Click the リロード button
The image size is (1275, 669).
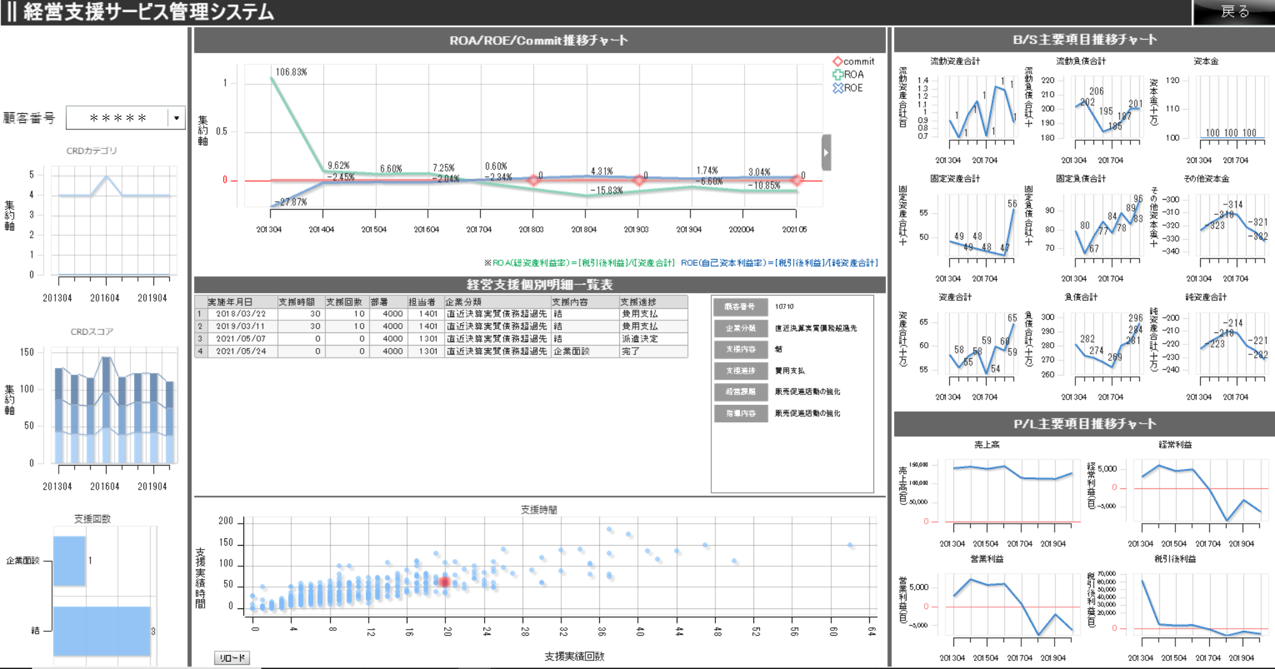(x=232, y=658)
